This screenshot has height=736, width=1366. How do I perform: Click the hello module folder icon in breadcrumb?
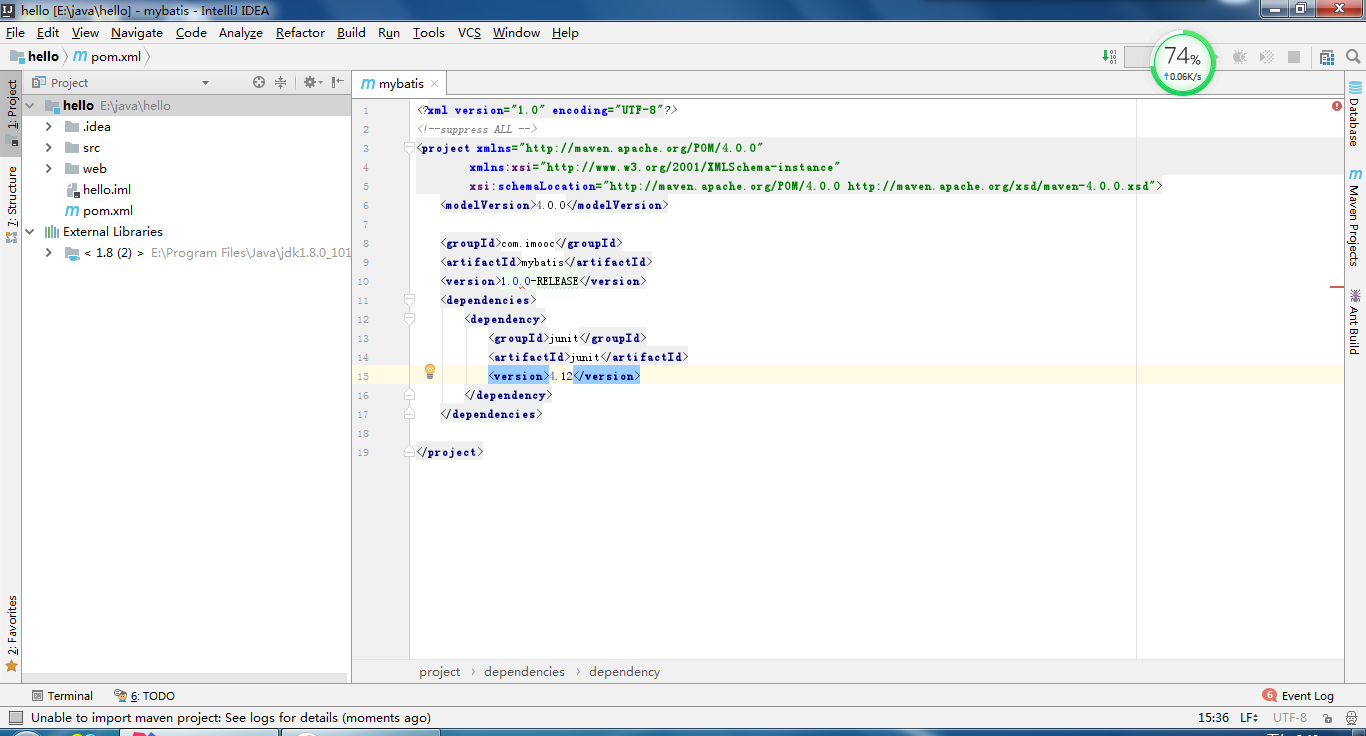[x=17, y=57]
